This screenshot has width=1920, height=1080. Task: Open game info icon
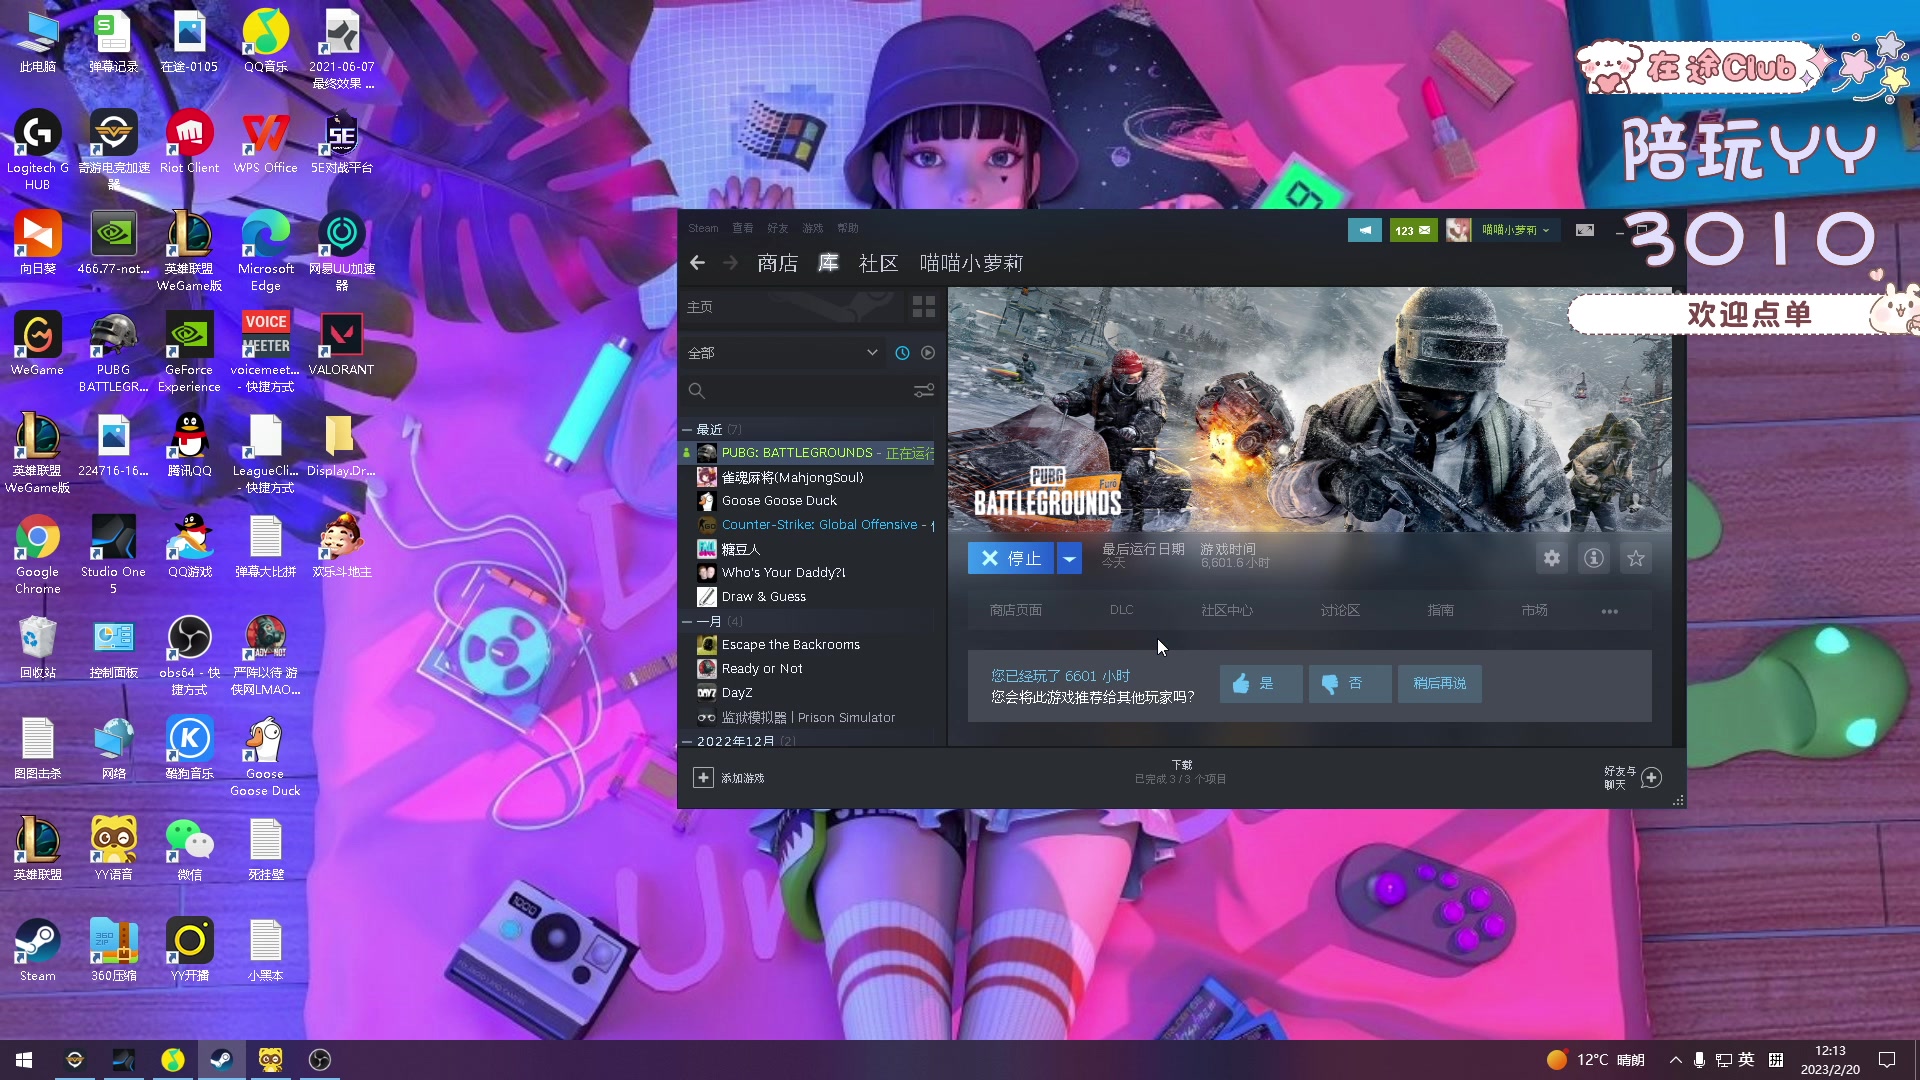[1594, 558]
